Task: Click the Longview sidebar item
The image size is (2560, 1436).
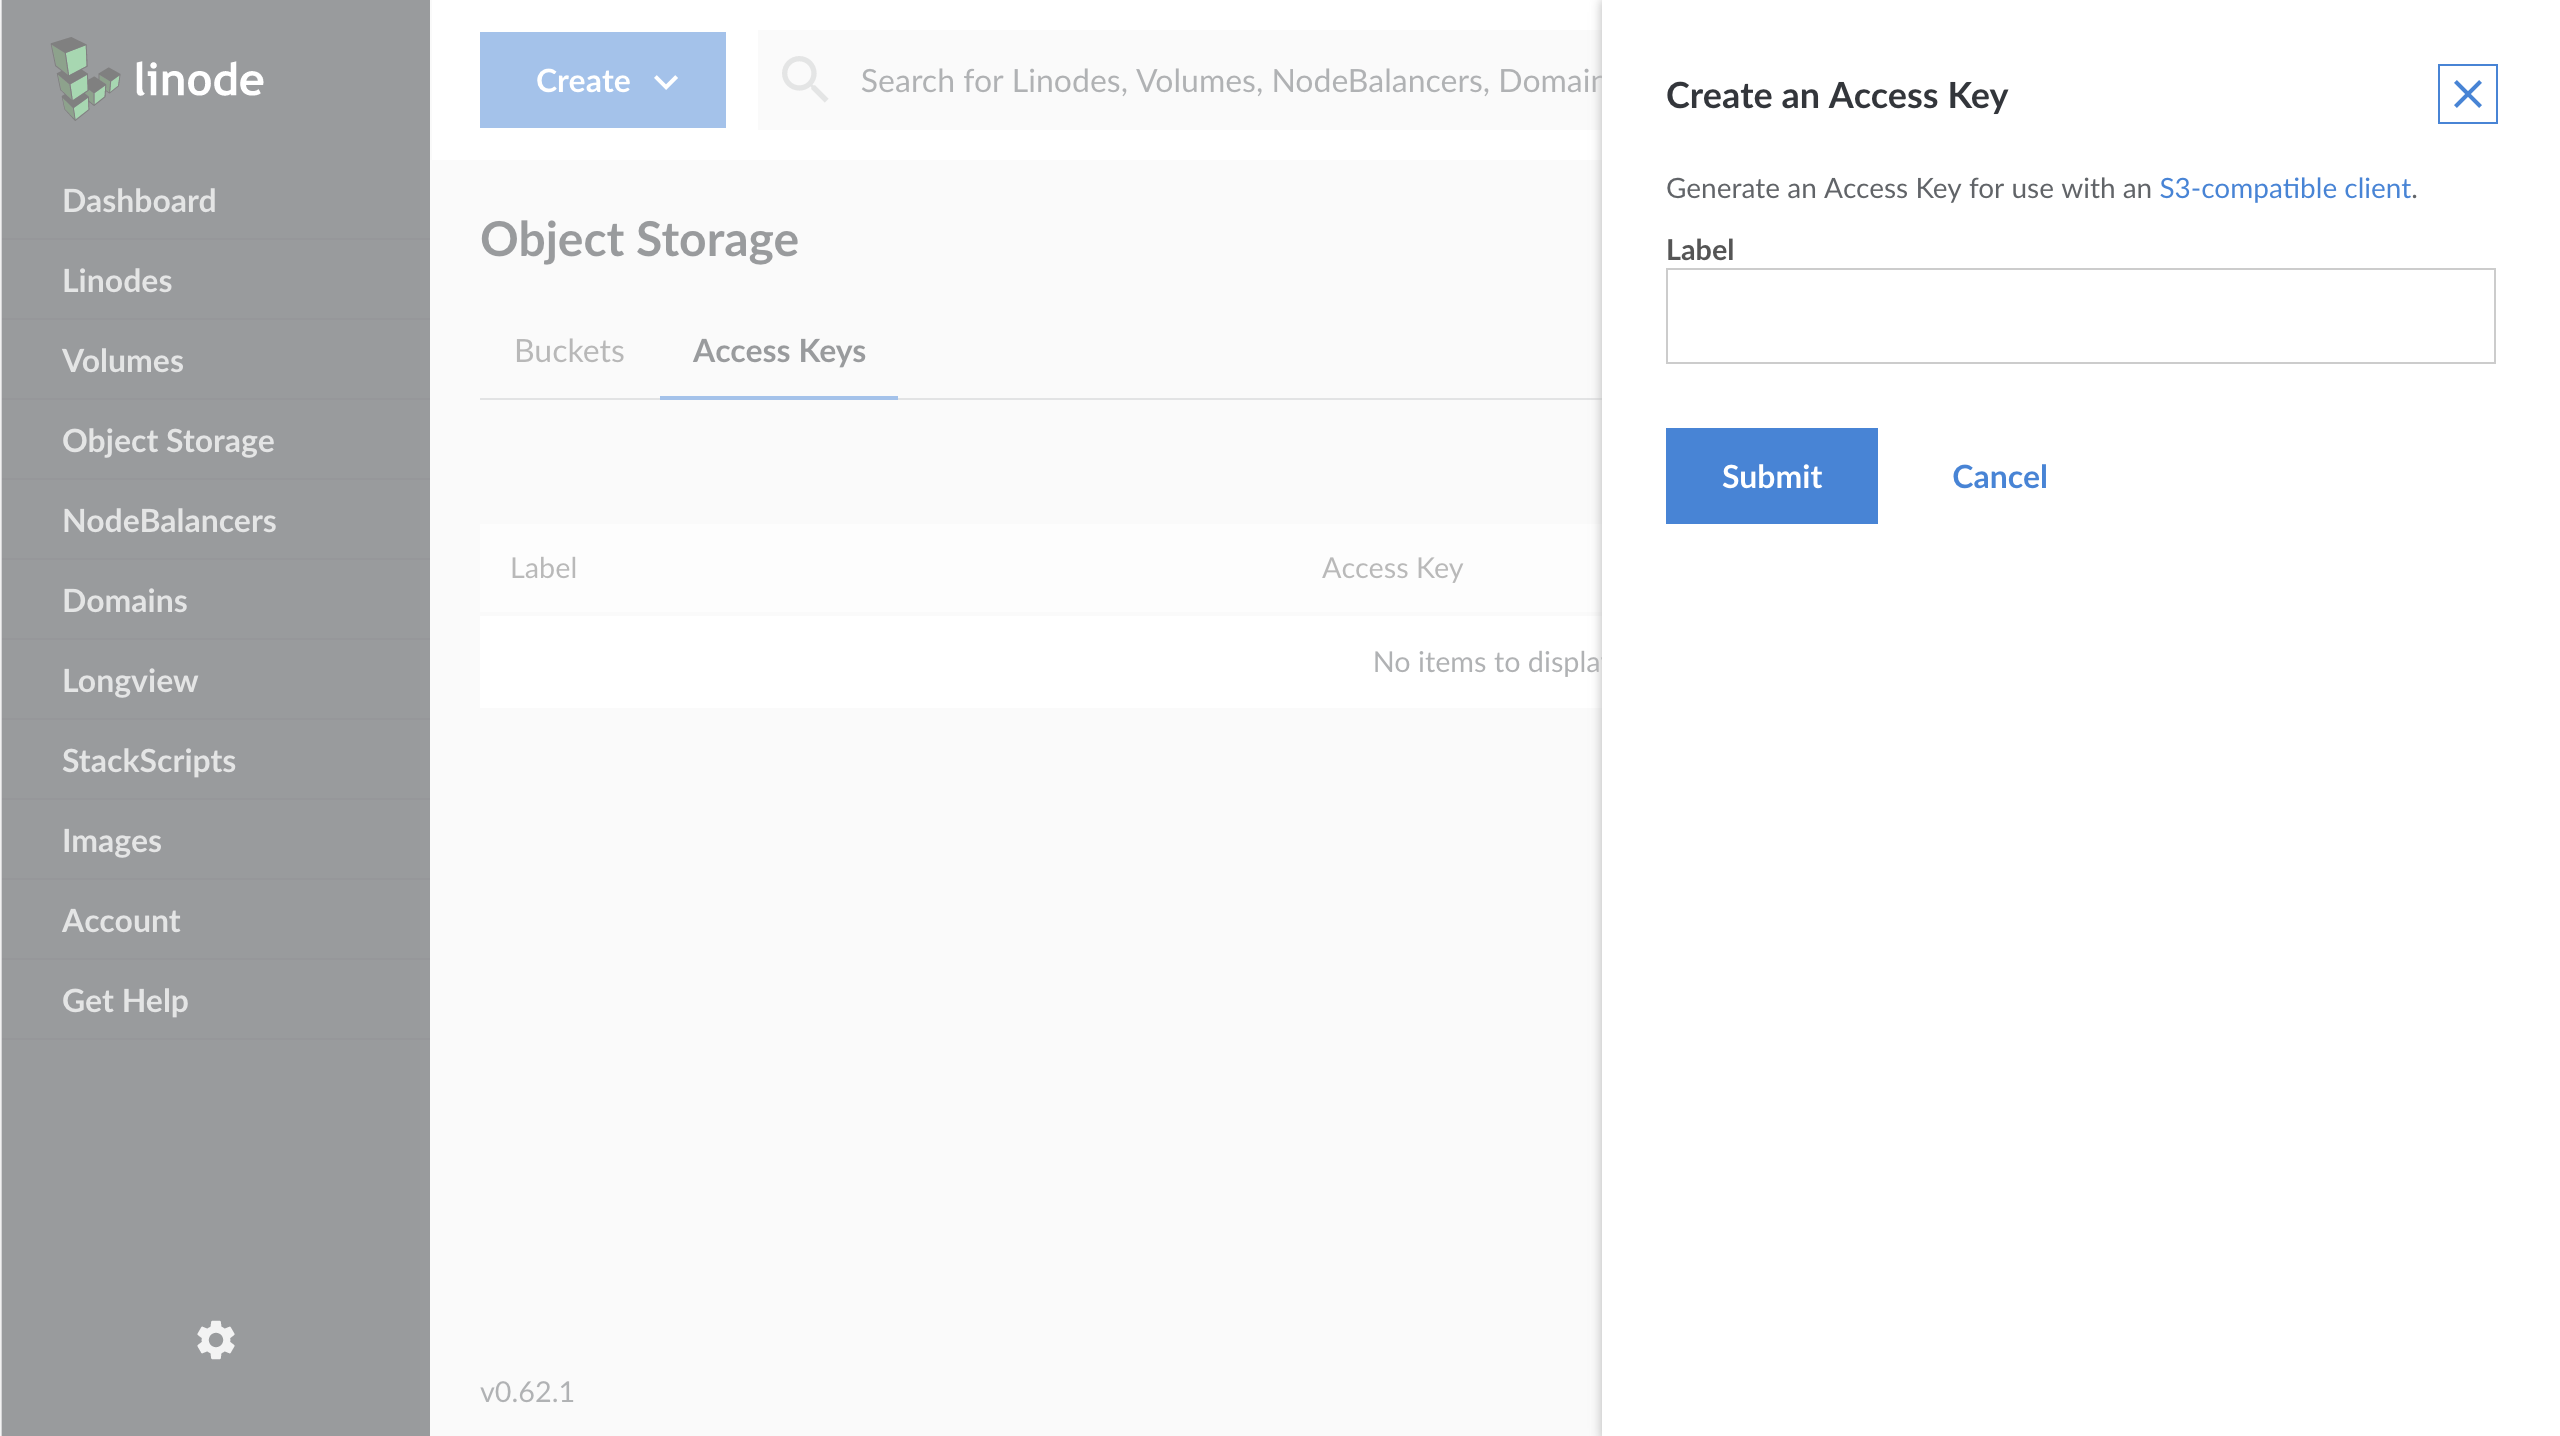Action: pos(130,680)
